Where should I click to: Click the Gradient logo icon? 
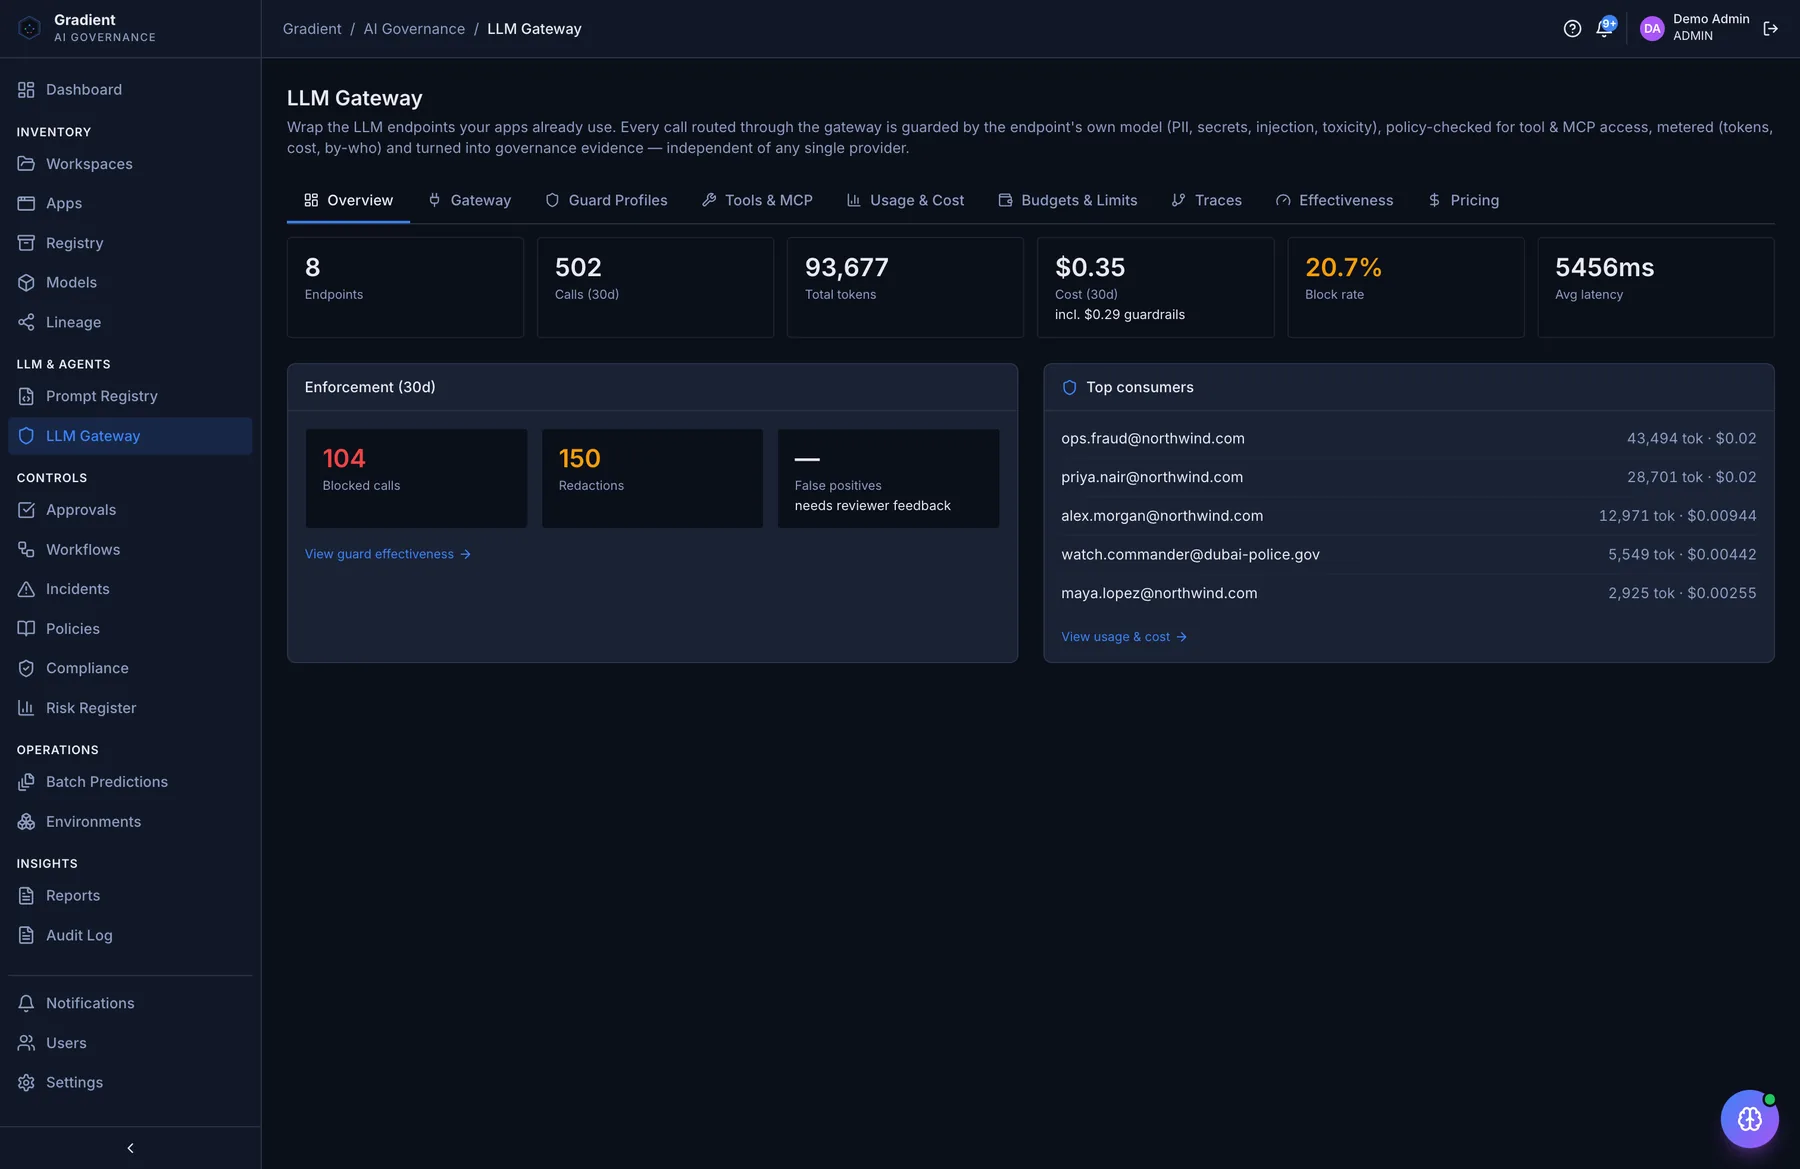30,28
